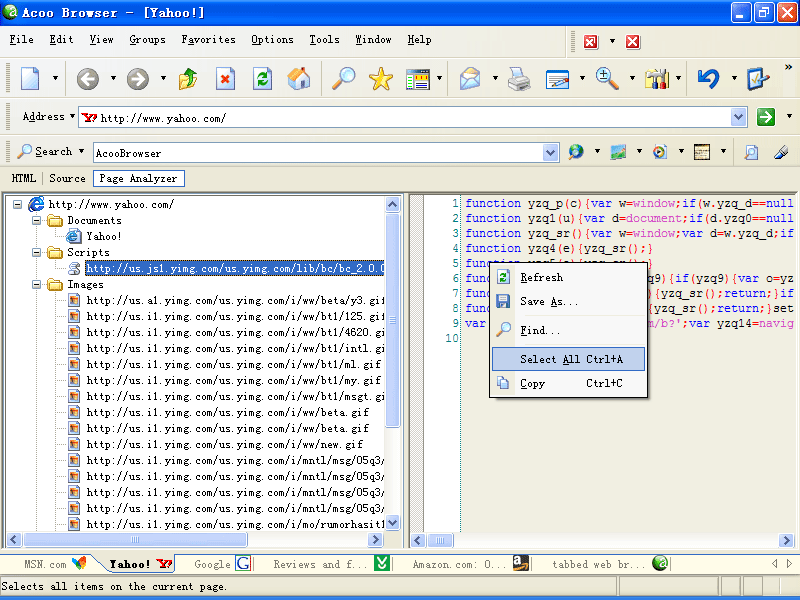Collapse the Images folder node
The width and height of the screenshot is (800, 600).
coord(36,284)
